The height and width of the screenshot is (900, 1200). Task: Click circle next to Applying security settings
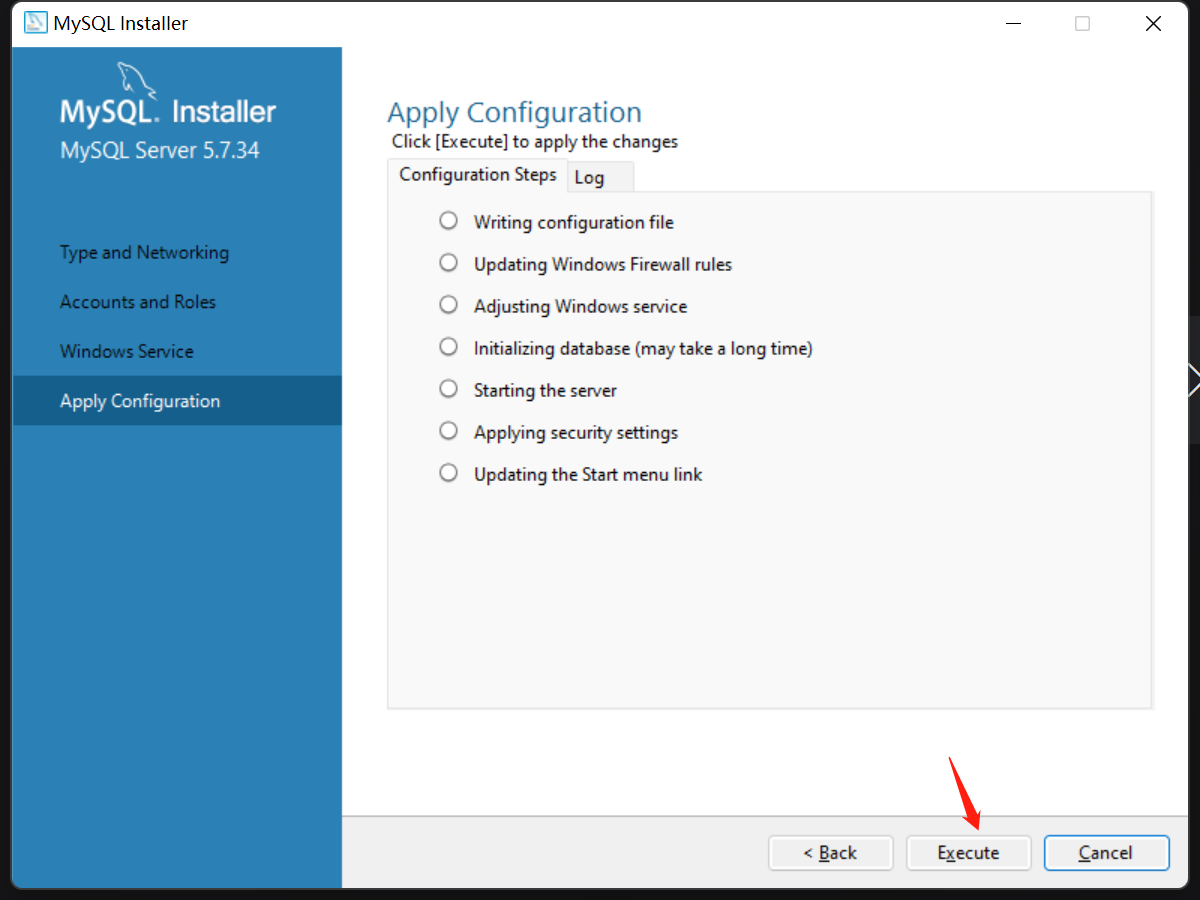click(x=449, y=430)
